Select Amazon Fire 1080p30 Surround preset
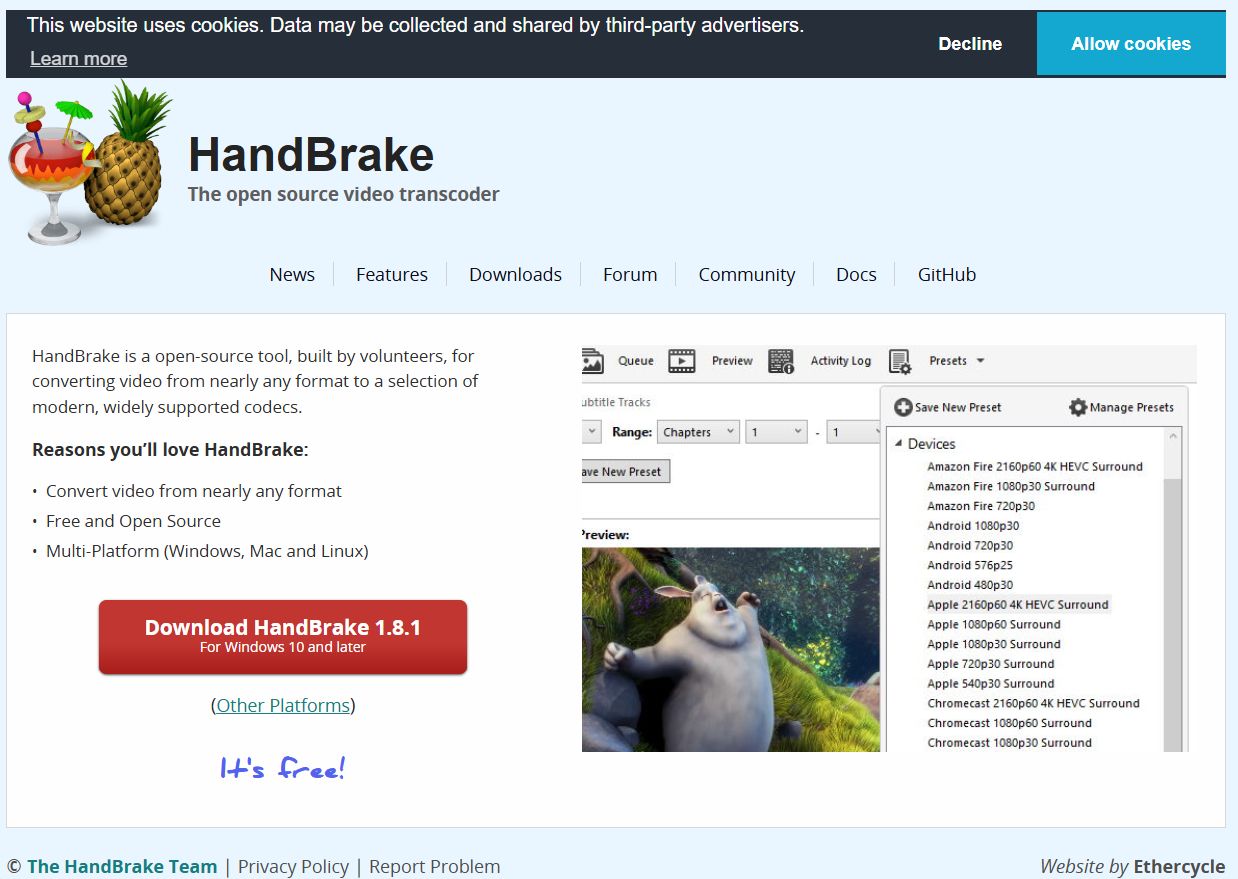 click(1011, 486)
